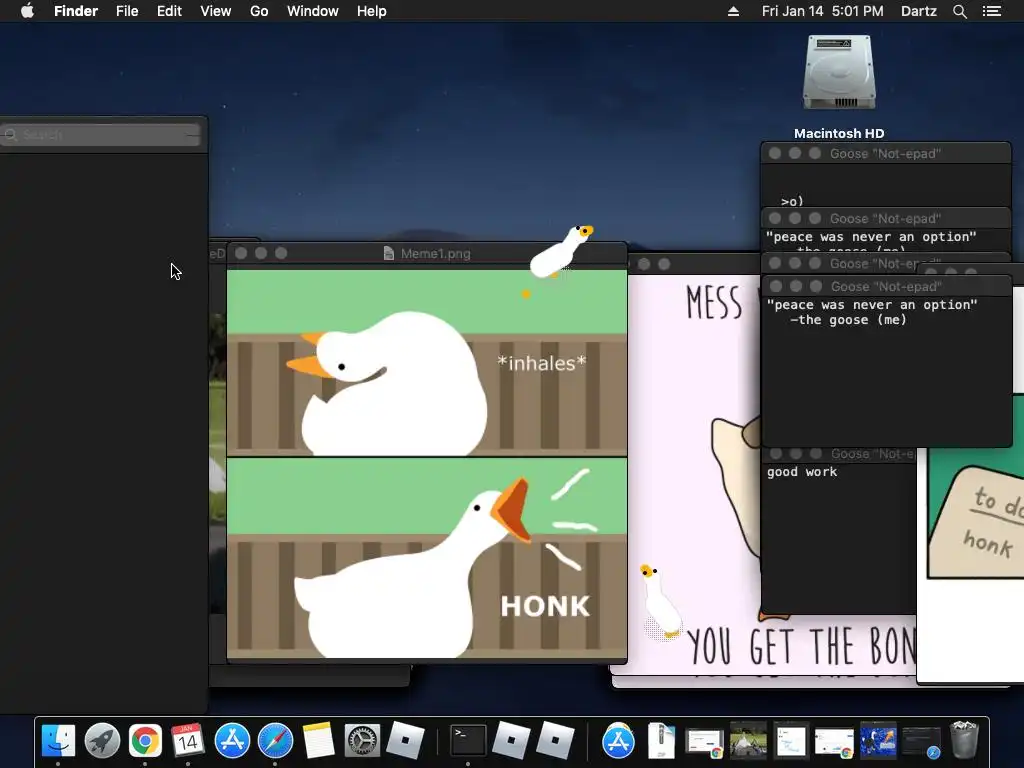Click the *inhales* goose meme image
Screen dimensions: 1024x768
pyautogui.click(x=426, y=362)
